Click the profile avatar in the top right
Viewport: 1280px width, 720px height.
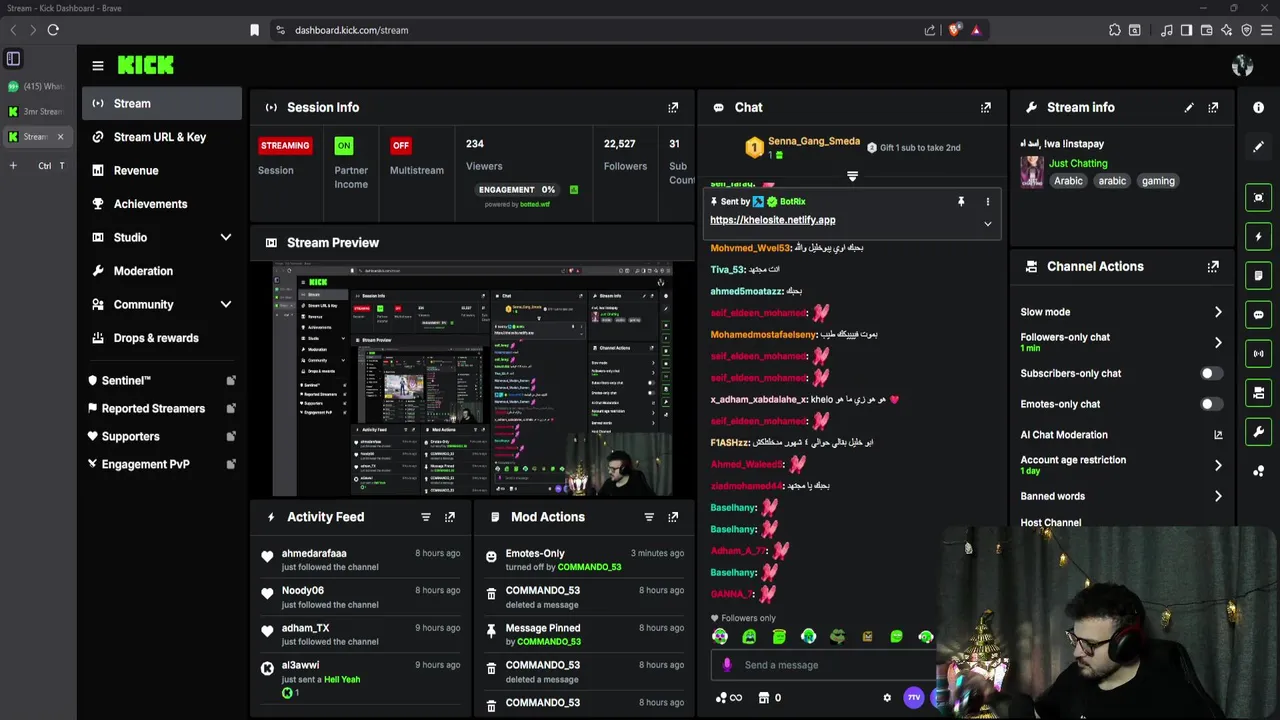(x=1243, y=66)
